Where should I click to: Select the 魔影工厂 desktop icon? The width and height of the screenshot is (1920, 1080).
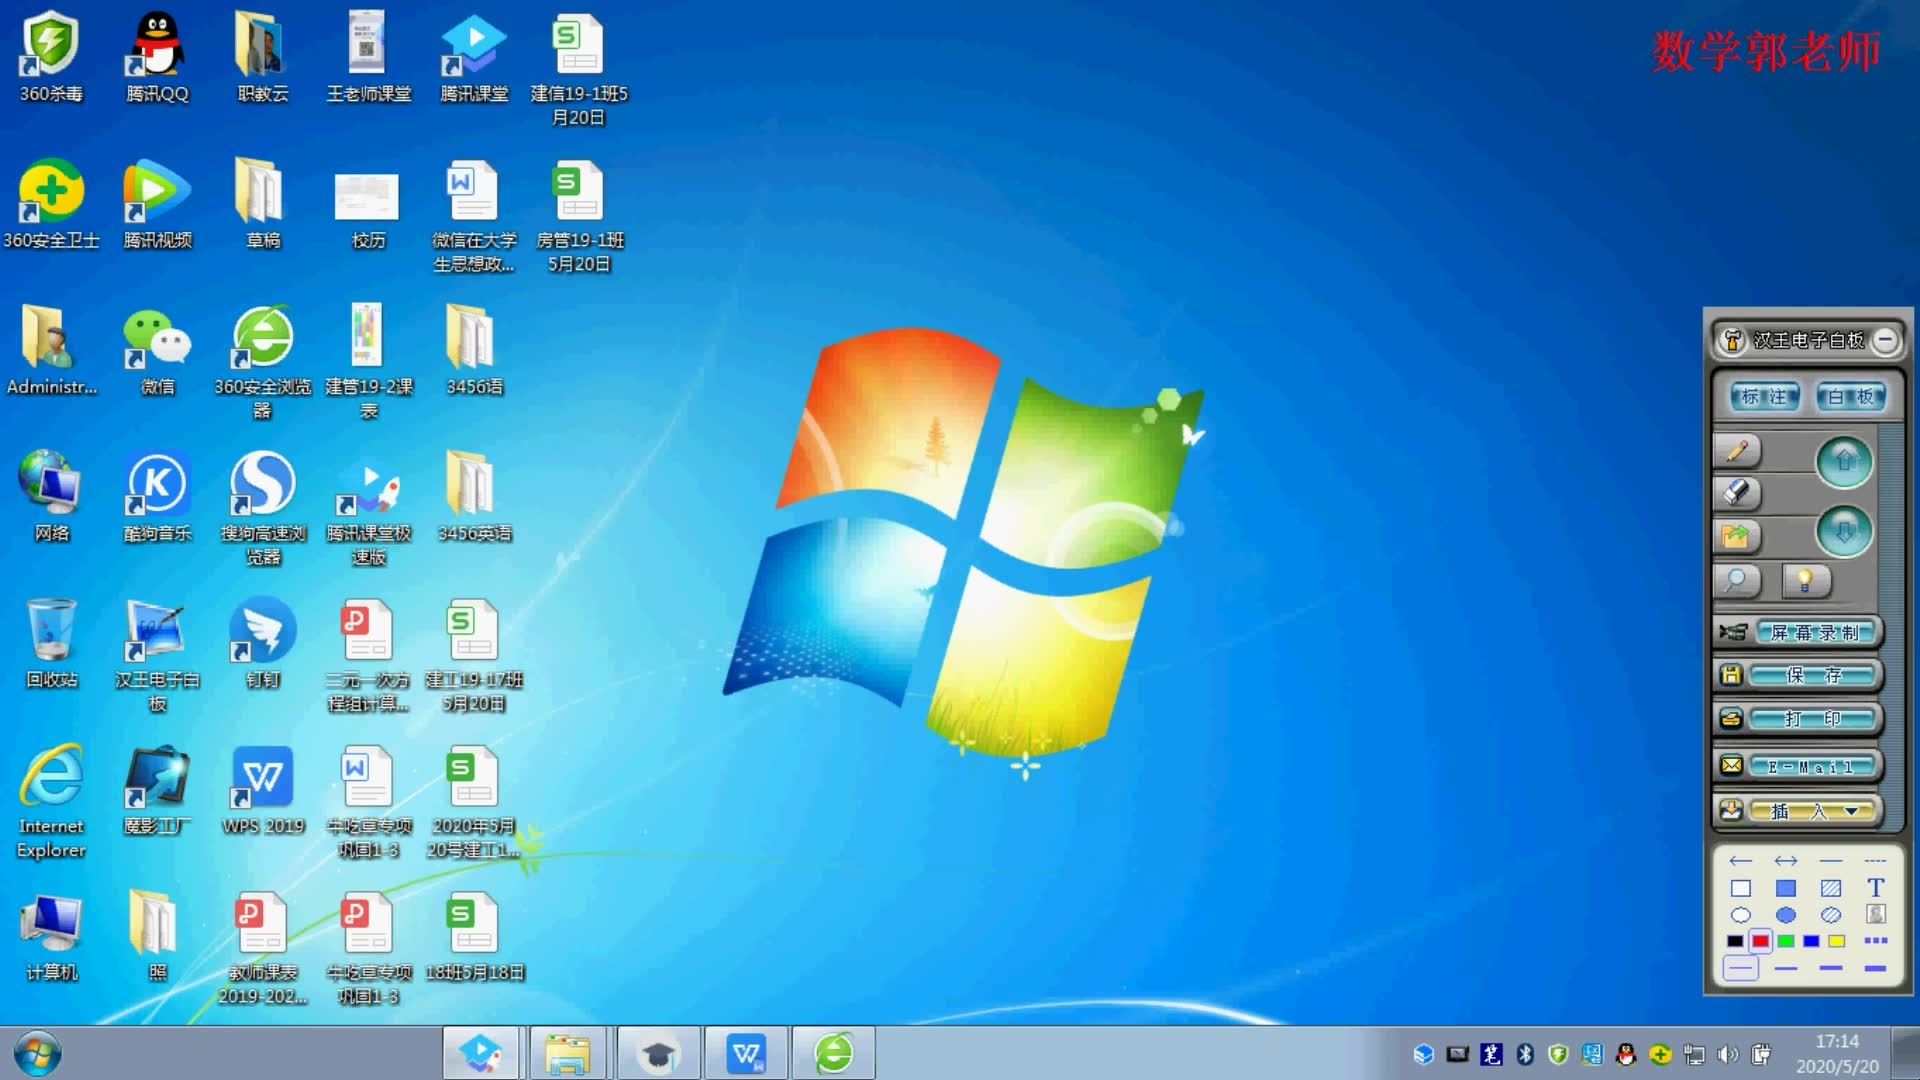(157, 790)
